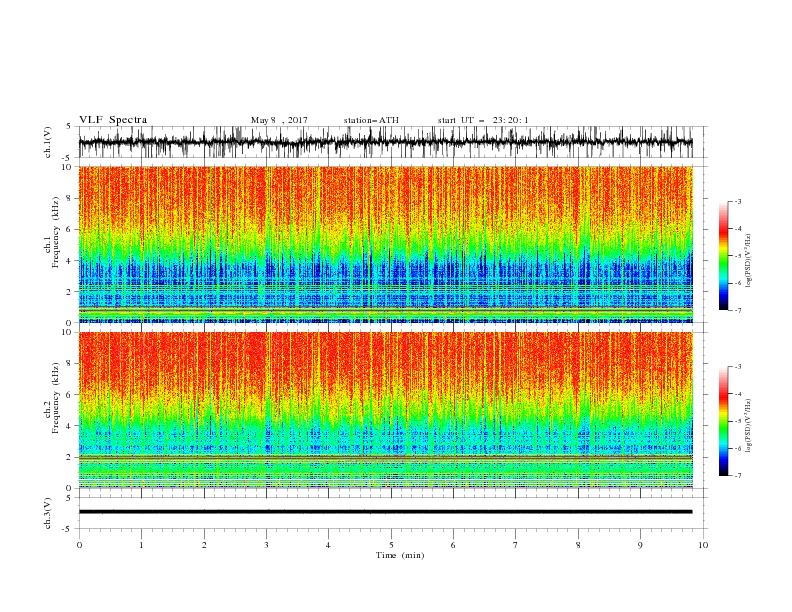Click the "4" kHz tick on ch.1 frequency axis
Screen dimensions: 792x612
pyautogui.click(x=69, y=261)
